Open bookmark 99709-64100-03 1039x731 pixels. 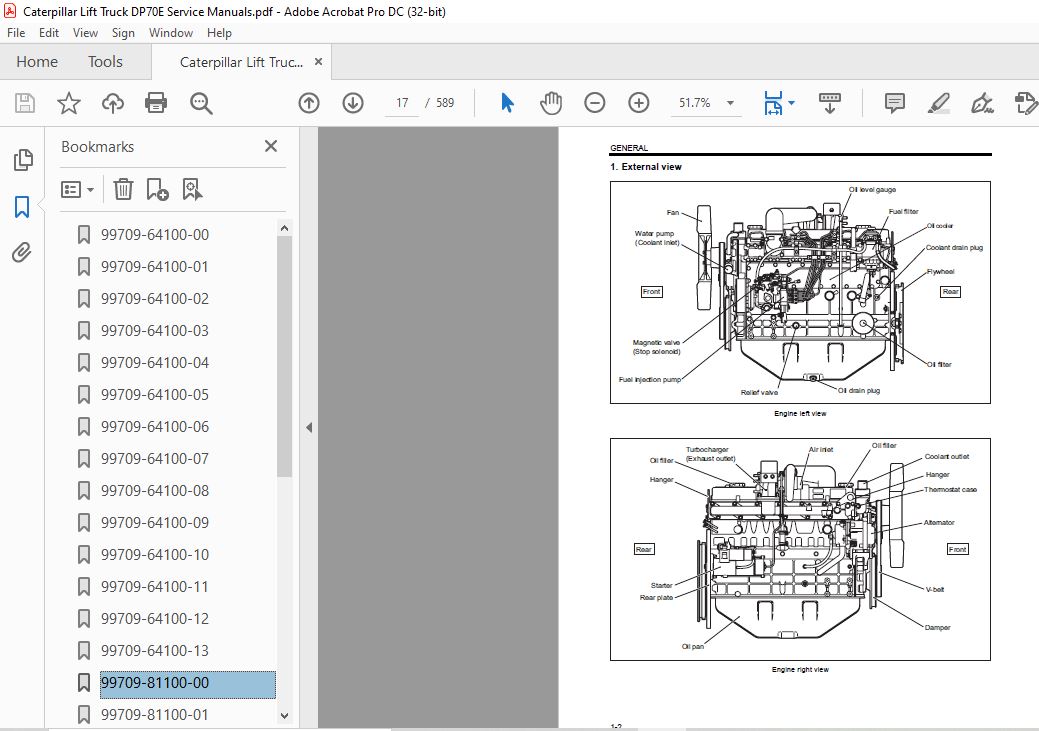(155, 330)
